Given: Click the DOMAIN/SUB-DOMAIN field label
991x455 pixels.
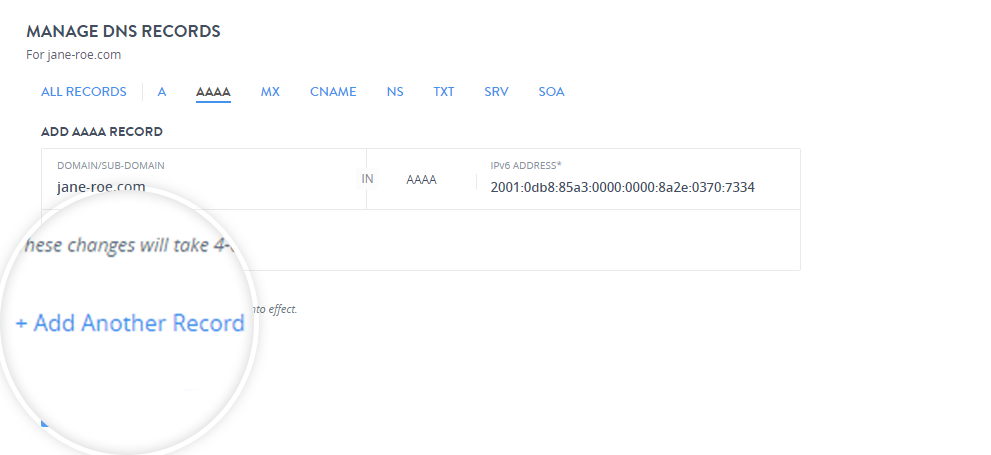Looking at the screenshot, I should [111, 165].
